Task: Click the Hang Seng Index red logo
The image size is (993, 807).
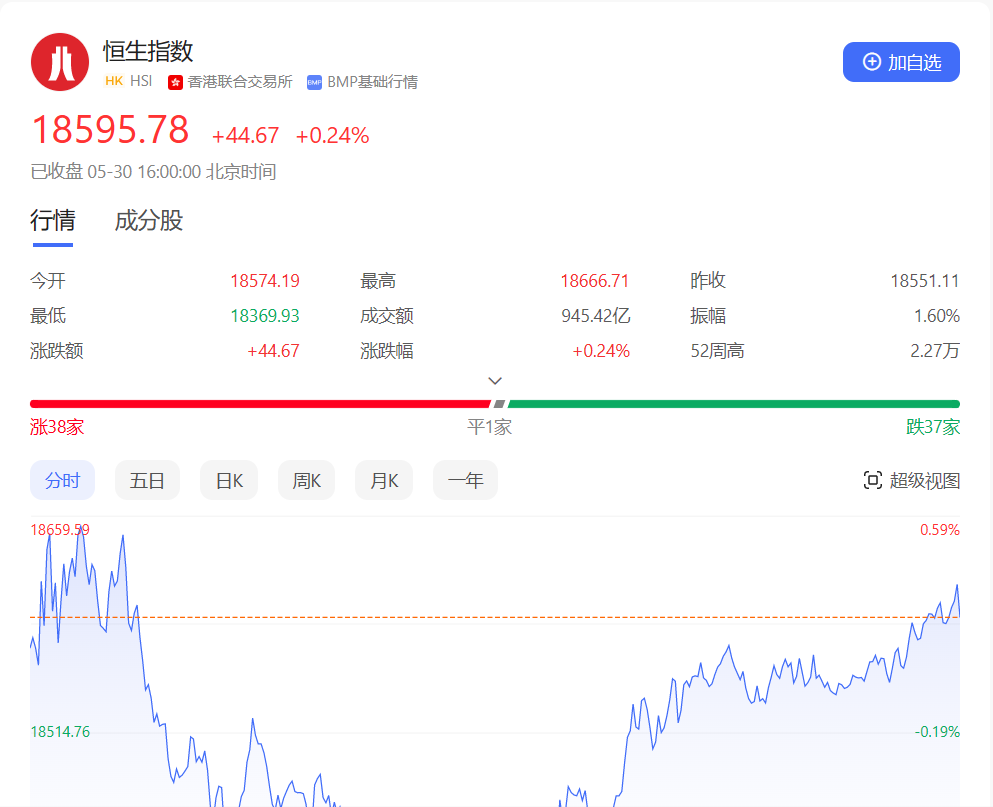Action: pos(60,62)
